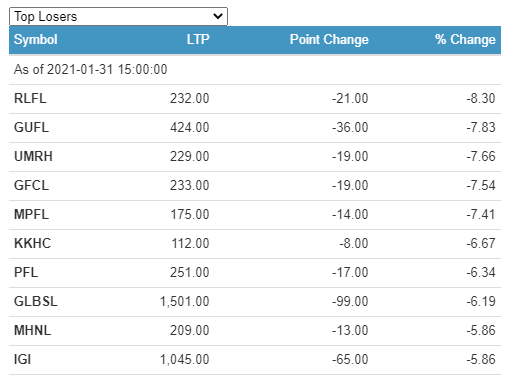Sort by LTP column header
513x377 pixels.
(198, 40)
